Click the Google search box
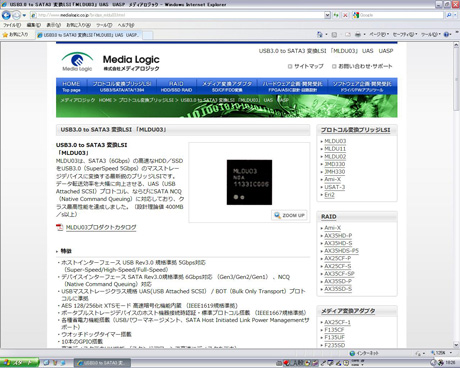This screenshot has height=368, width=460. [x=398, y=15]
